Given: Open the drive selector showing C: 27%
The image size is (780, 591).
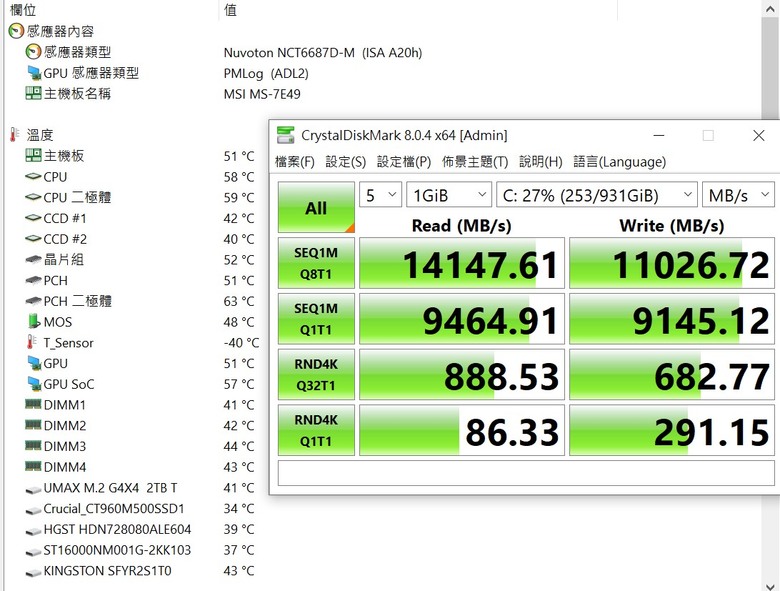Looking at the screenshot, I should [597, 195].
